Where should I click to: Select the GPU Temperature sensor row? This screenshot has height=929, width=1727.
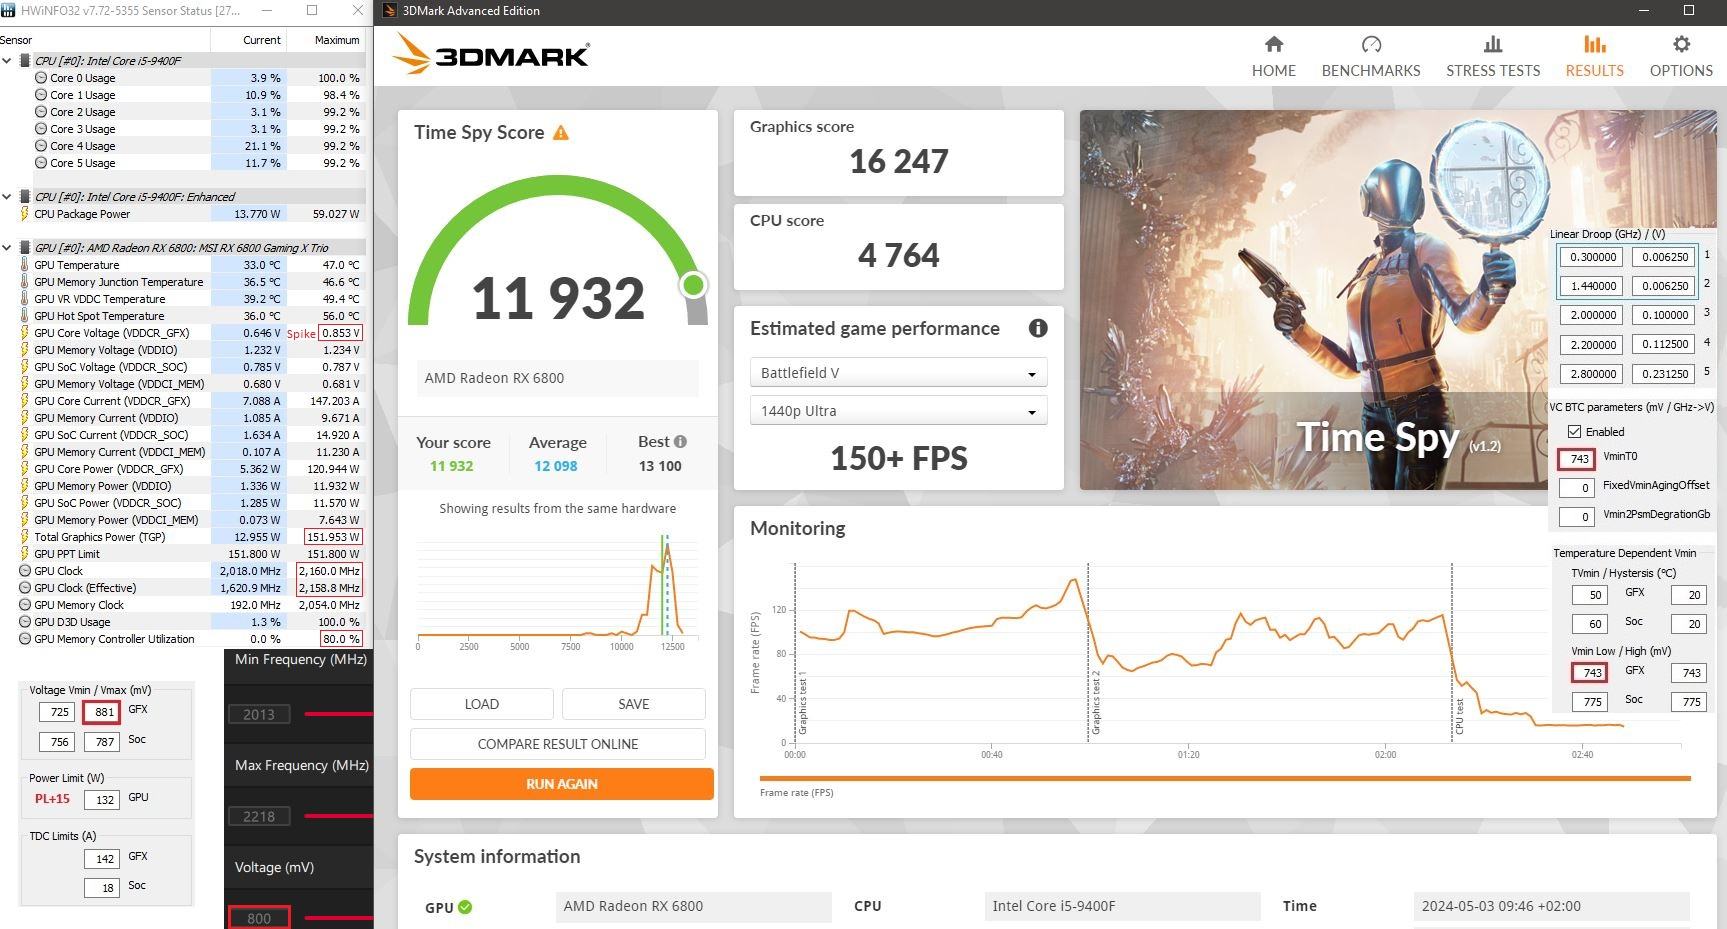point(182,265)
